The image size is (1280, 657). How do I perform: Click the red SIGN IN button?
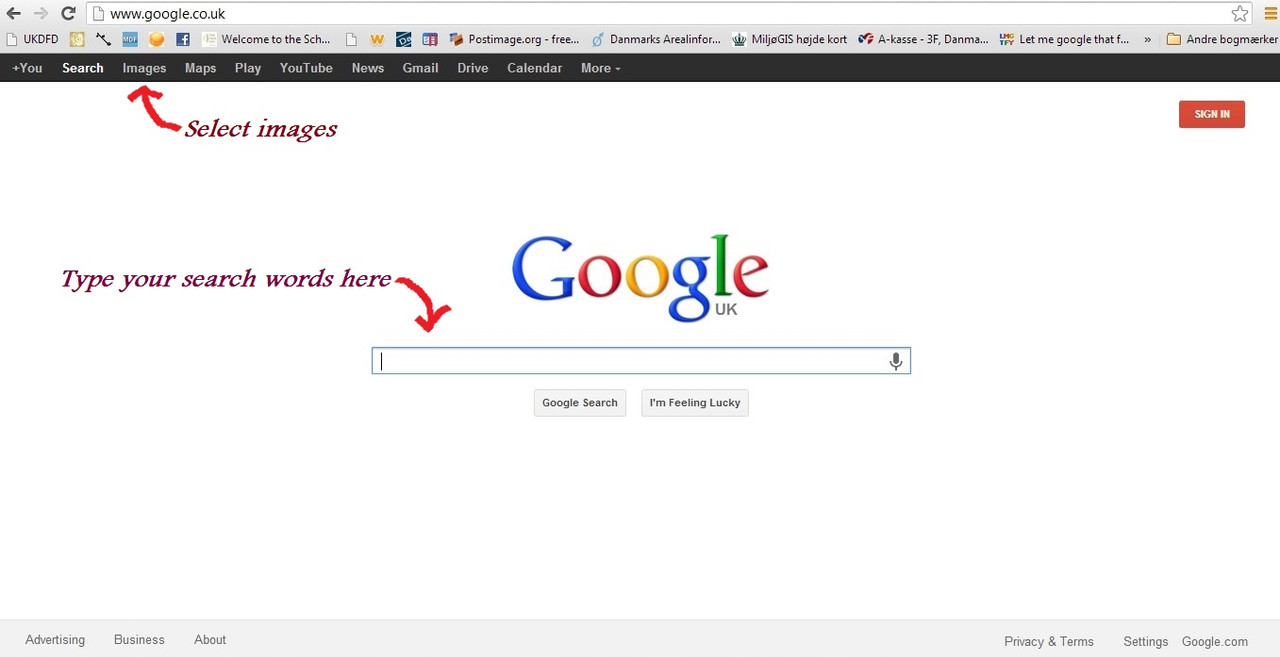[x=1212, y=114]
